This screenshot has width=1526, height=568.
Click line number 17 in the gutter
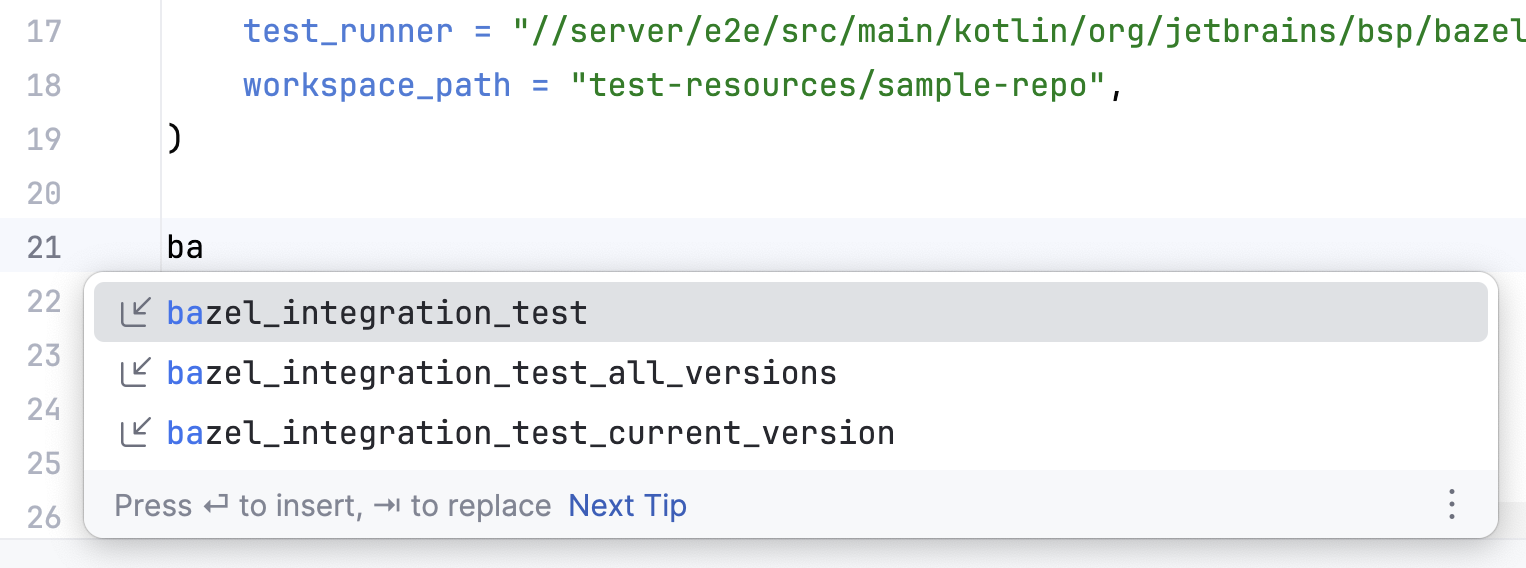[45, 31]
